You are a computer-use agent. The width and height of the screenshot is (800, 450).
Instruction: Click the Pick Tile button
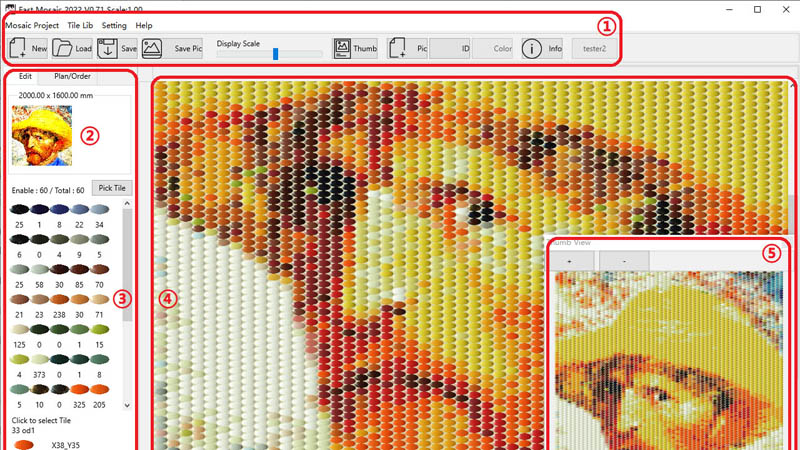point(112,188)
